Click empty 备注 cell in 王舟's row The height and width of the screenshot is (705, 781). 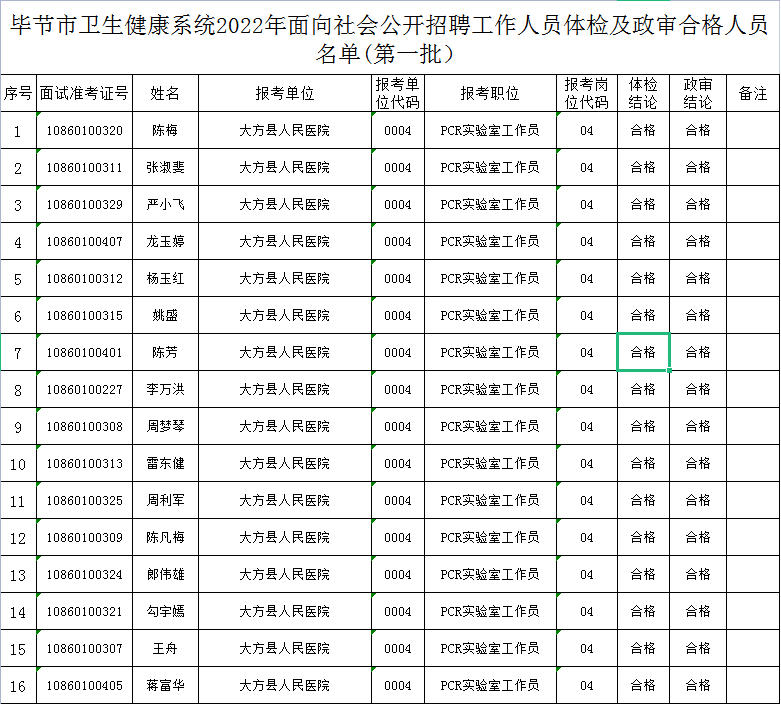[x=753, y=648]
